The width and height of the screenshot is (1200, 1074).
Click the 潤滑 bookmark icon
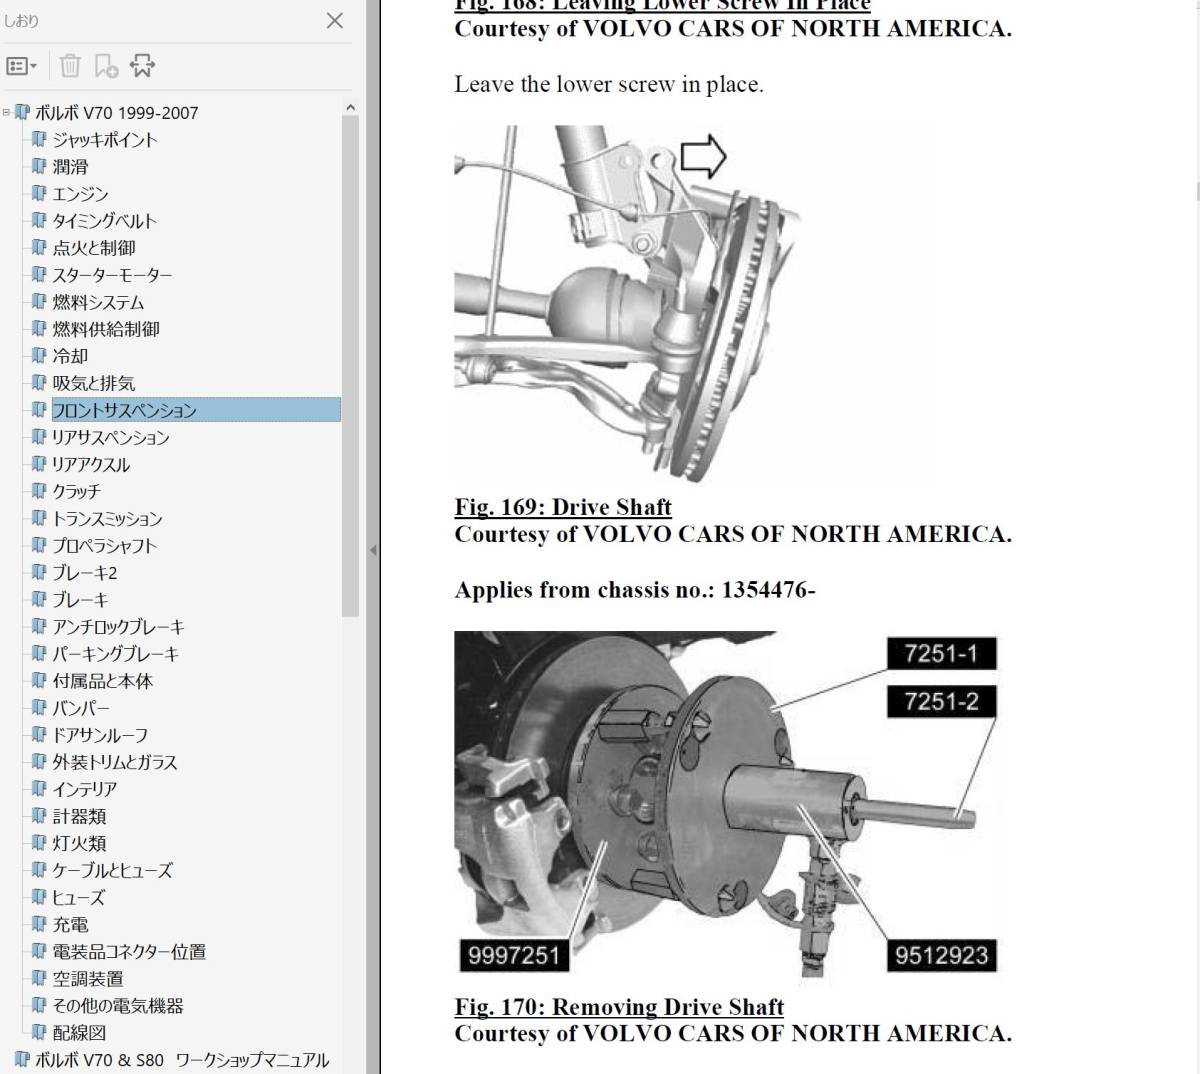tap(39, 167)
